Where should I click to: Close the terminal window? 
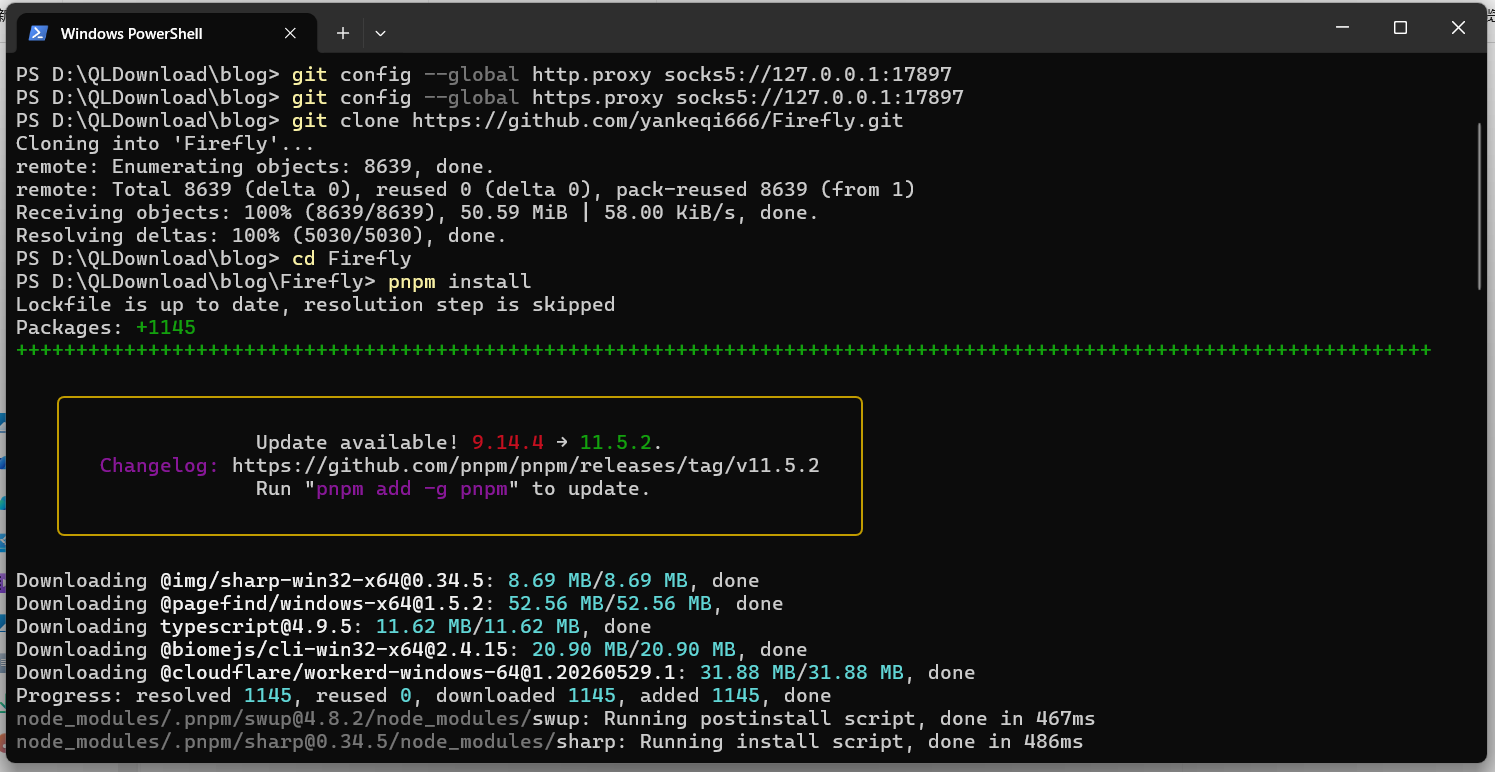click(x=1458, y=28)
